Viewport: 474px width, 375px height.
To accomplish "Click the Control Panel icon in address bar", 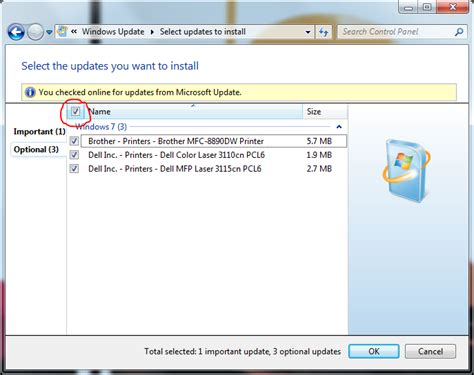I will tap(62, 32).
